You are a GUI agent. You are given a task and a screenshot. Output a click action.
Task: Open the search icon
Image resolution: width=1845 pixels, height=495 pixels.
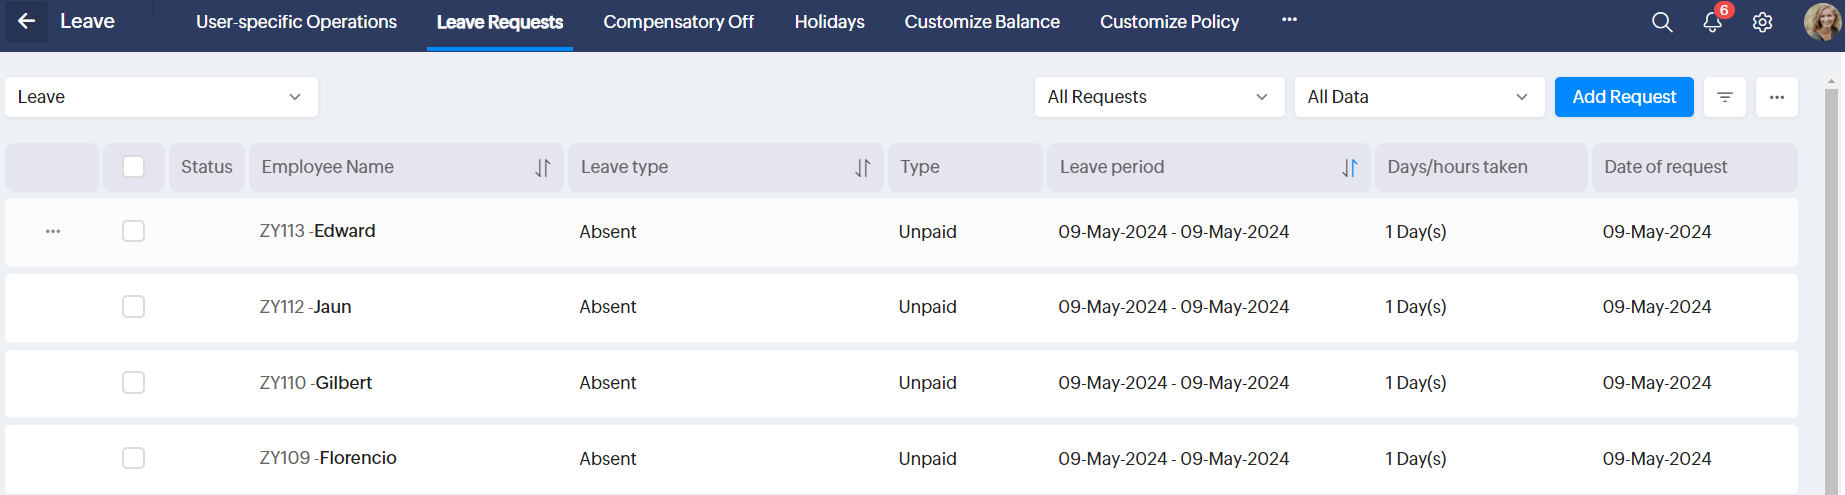tap(1662, 22)
